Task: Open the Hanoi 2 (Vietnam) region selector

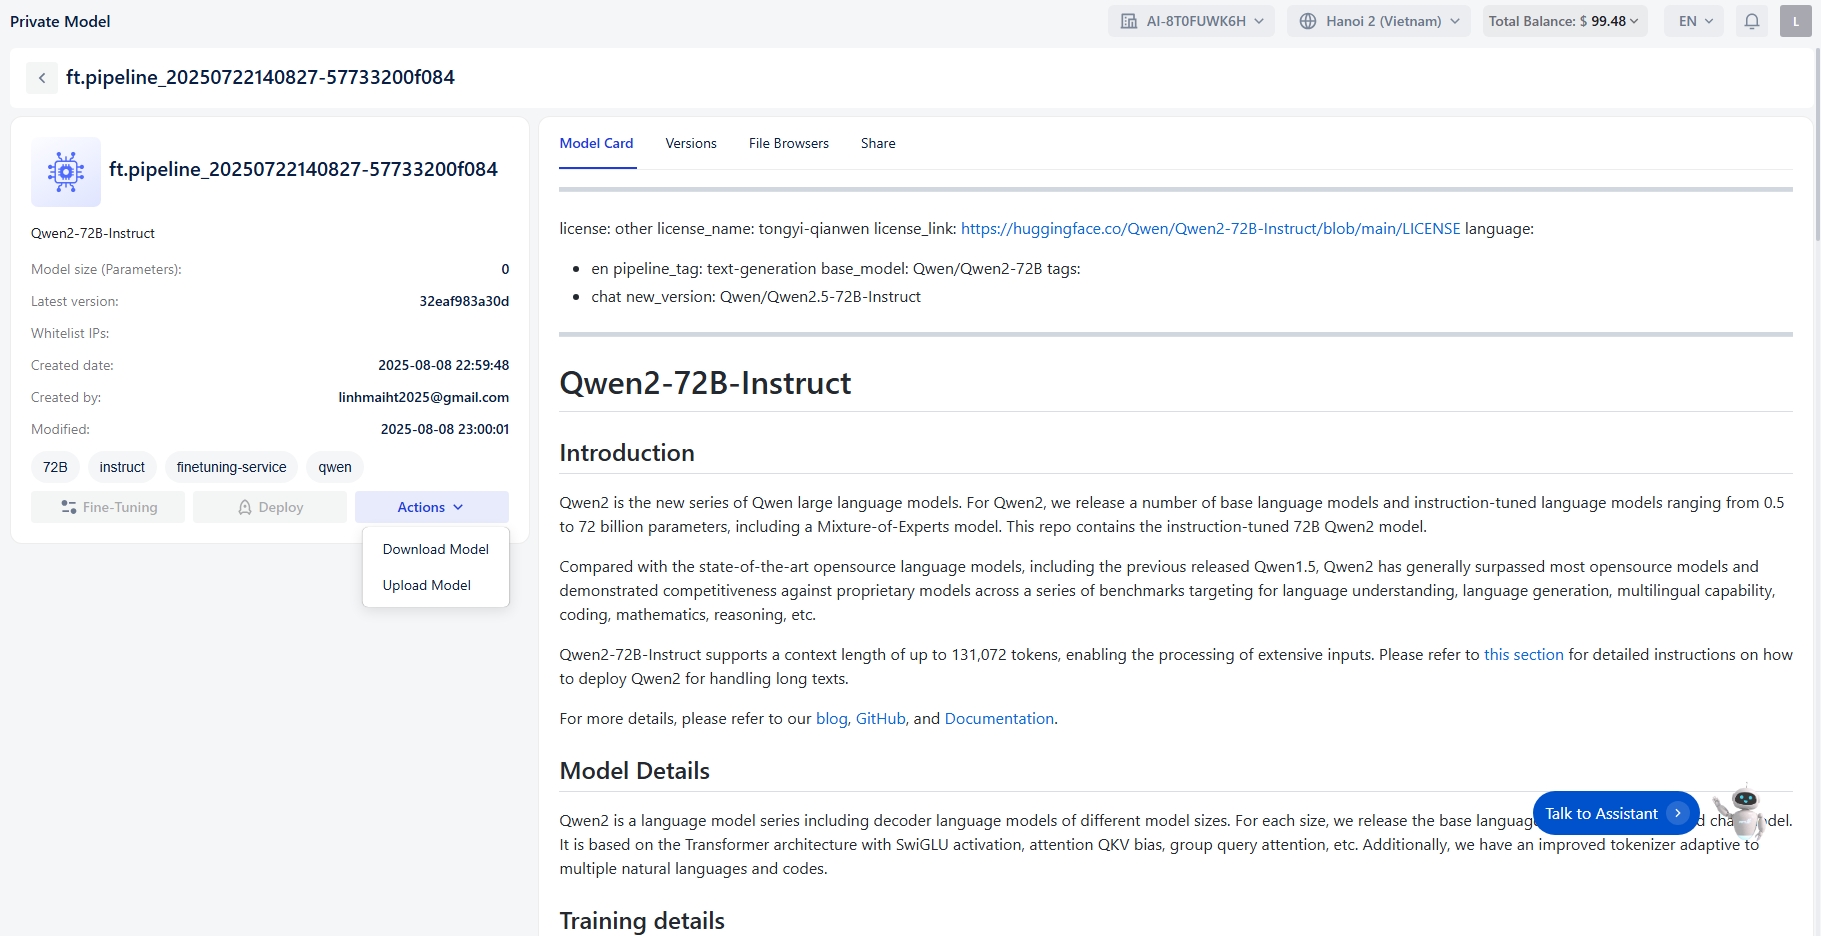Action: [1379, 21]
